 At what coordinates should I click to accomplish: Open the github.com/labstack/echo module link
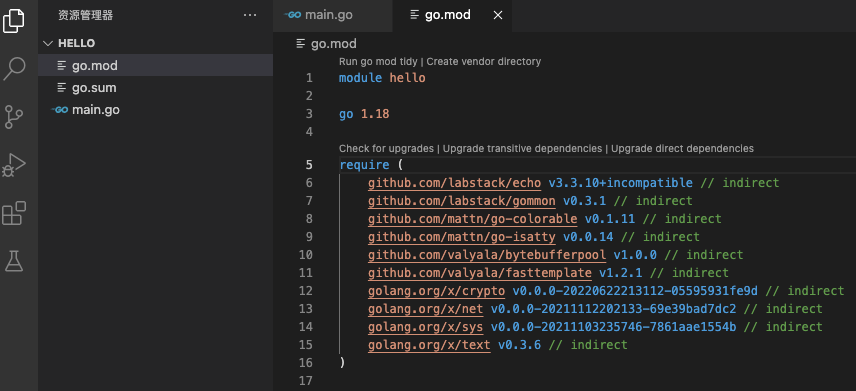454,183
